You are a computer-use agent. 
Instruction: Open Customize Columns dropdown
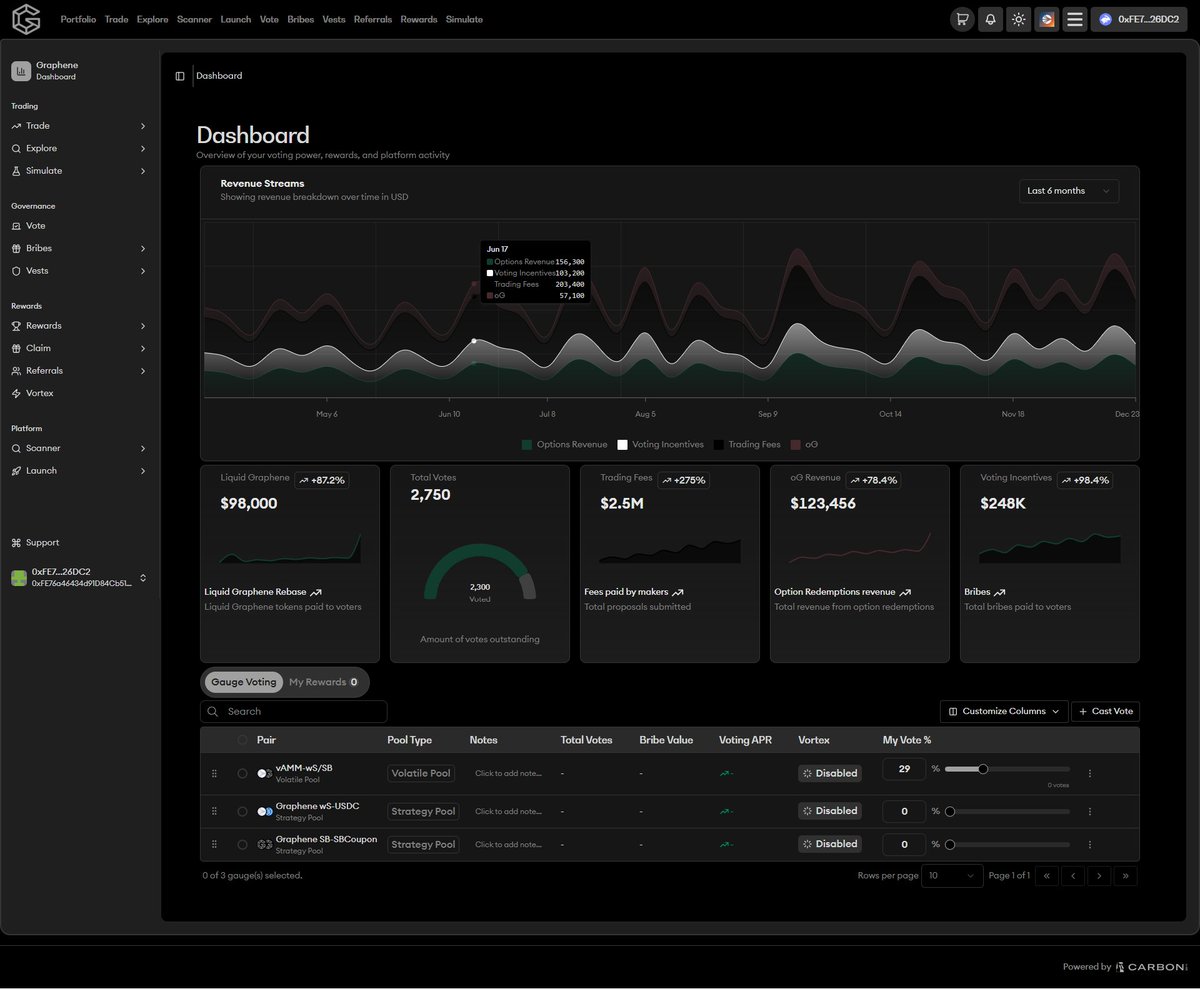[1004, 711]
